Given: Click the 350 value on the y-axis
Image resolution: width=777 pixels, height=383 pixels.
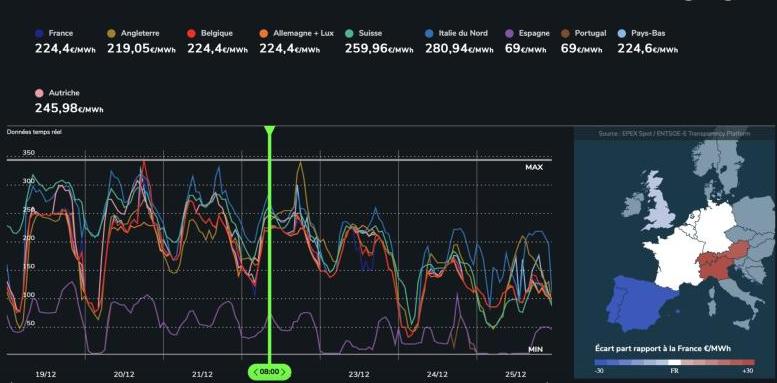Looking at the screenshot, I should (29, 153).
